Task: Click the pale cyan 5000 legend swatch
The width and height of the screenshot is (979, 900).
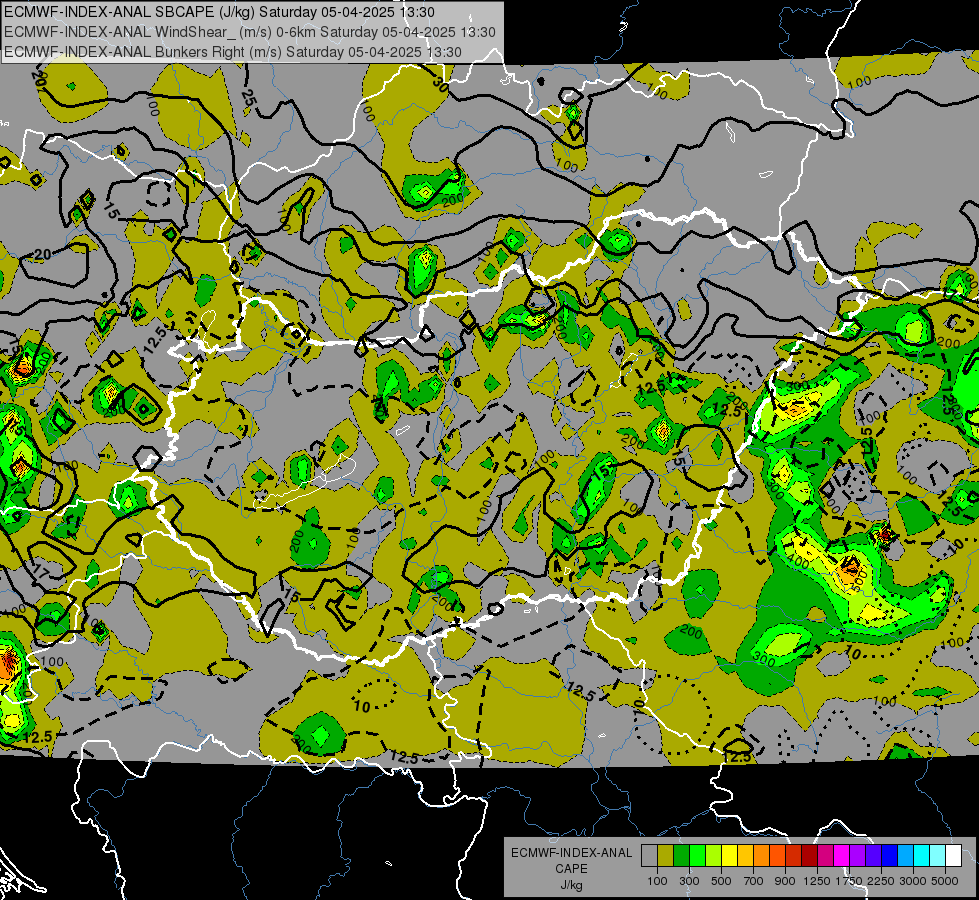Action: pos(938,856)
